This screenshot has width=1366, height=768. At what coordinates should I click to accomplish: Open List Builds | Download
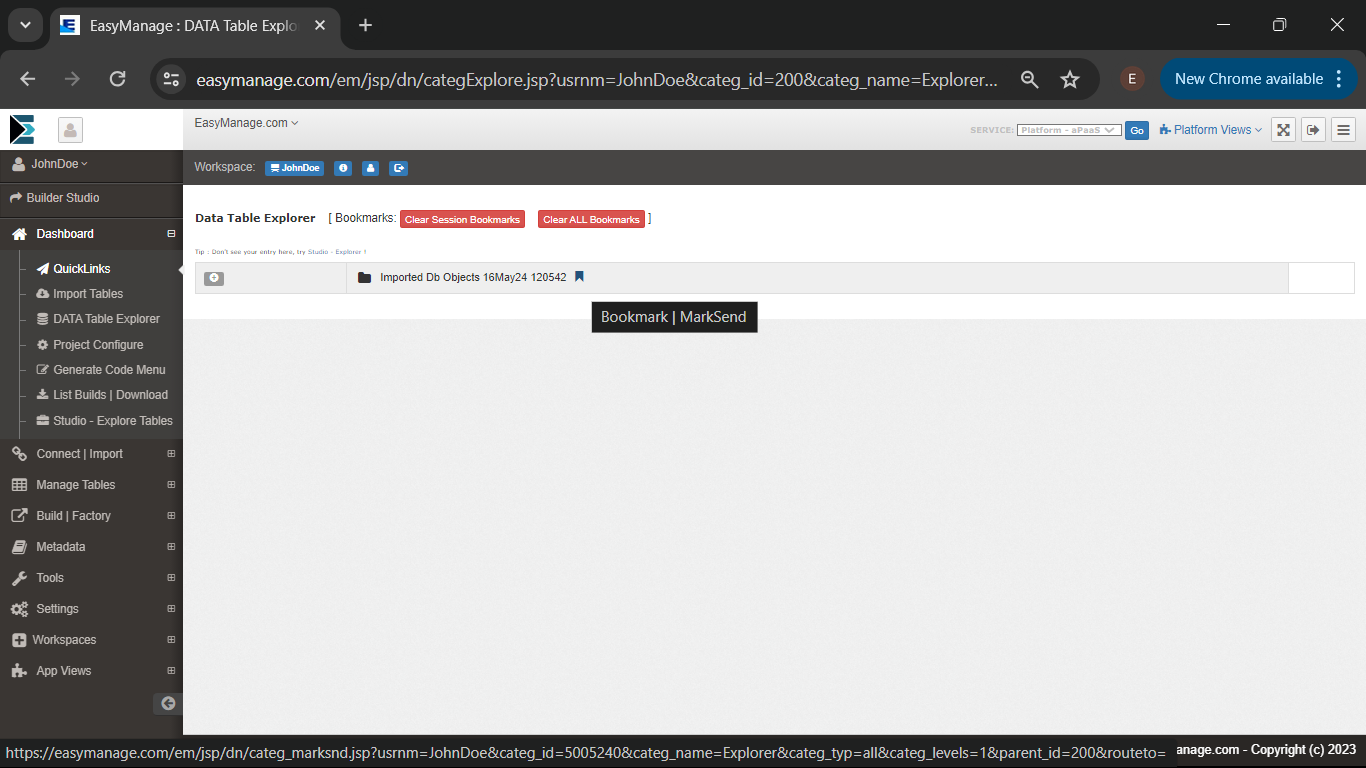click(x=102, y=395)
